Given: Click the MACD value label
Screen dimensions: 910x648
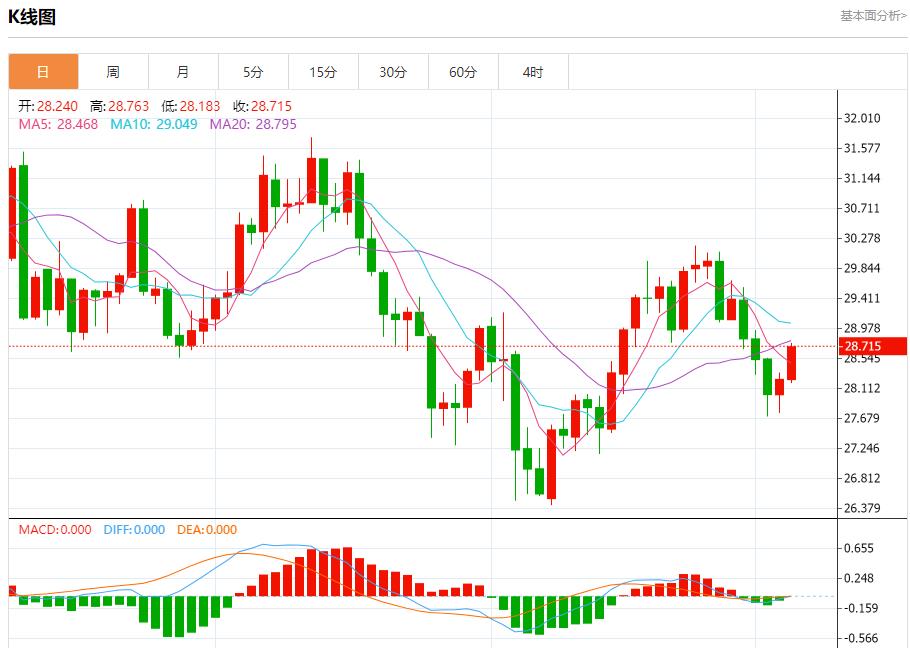Looking at the screenshot, I should (x=55, y=530).
